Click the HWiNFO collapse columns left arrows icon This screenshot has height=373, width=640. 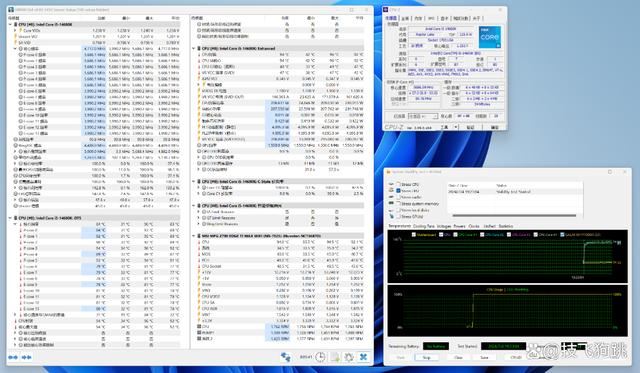pos(13,357)
